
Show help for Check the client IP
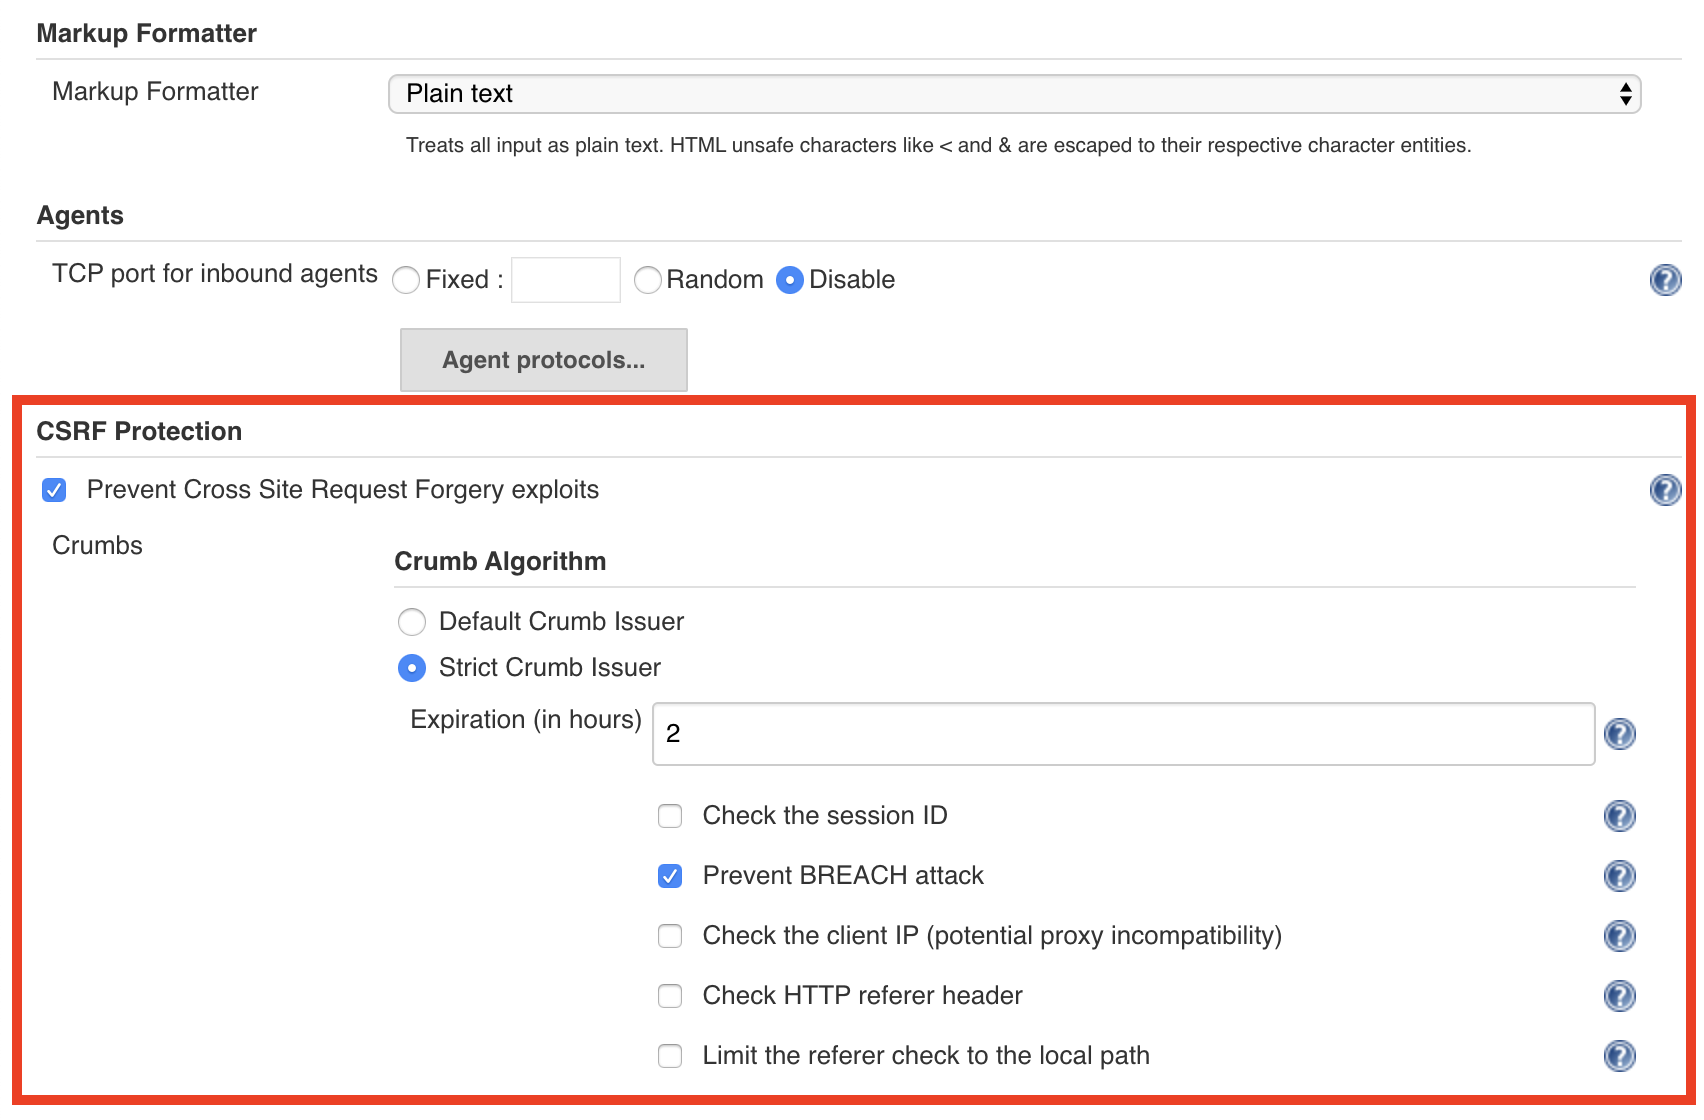(x=1619, y=936)
